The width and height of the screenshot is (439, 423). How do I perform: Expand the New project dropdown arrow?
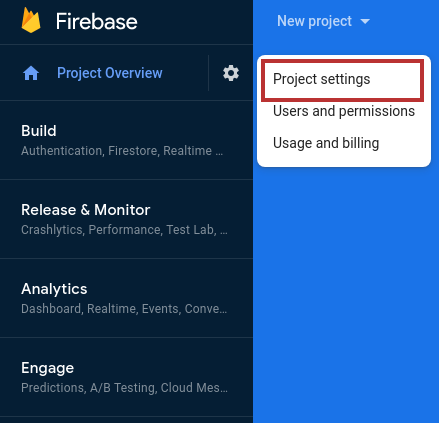click(x=365, y=22)
